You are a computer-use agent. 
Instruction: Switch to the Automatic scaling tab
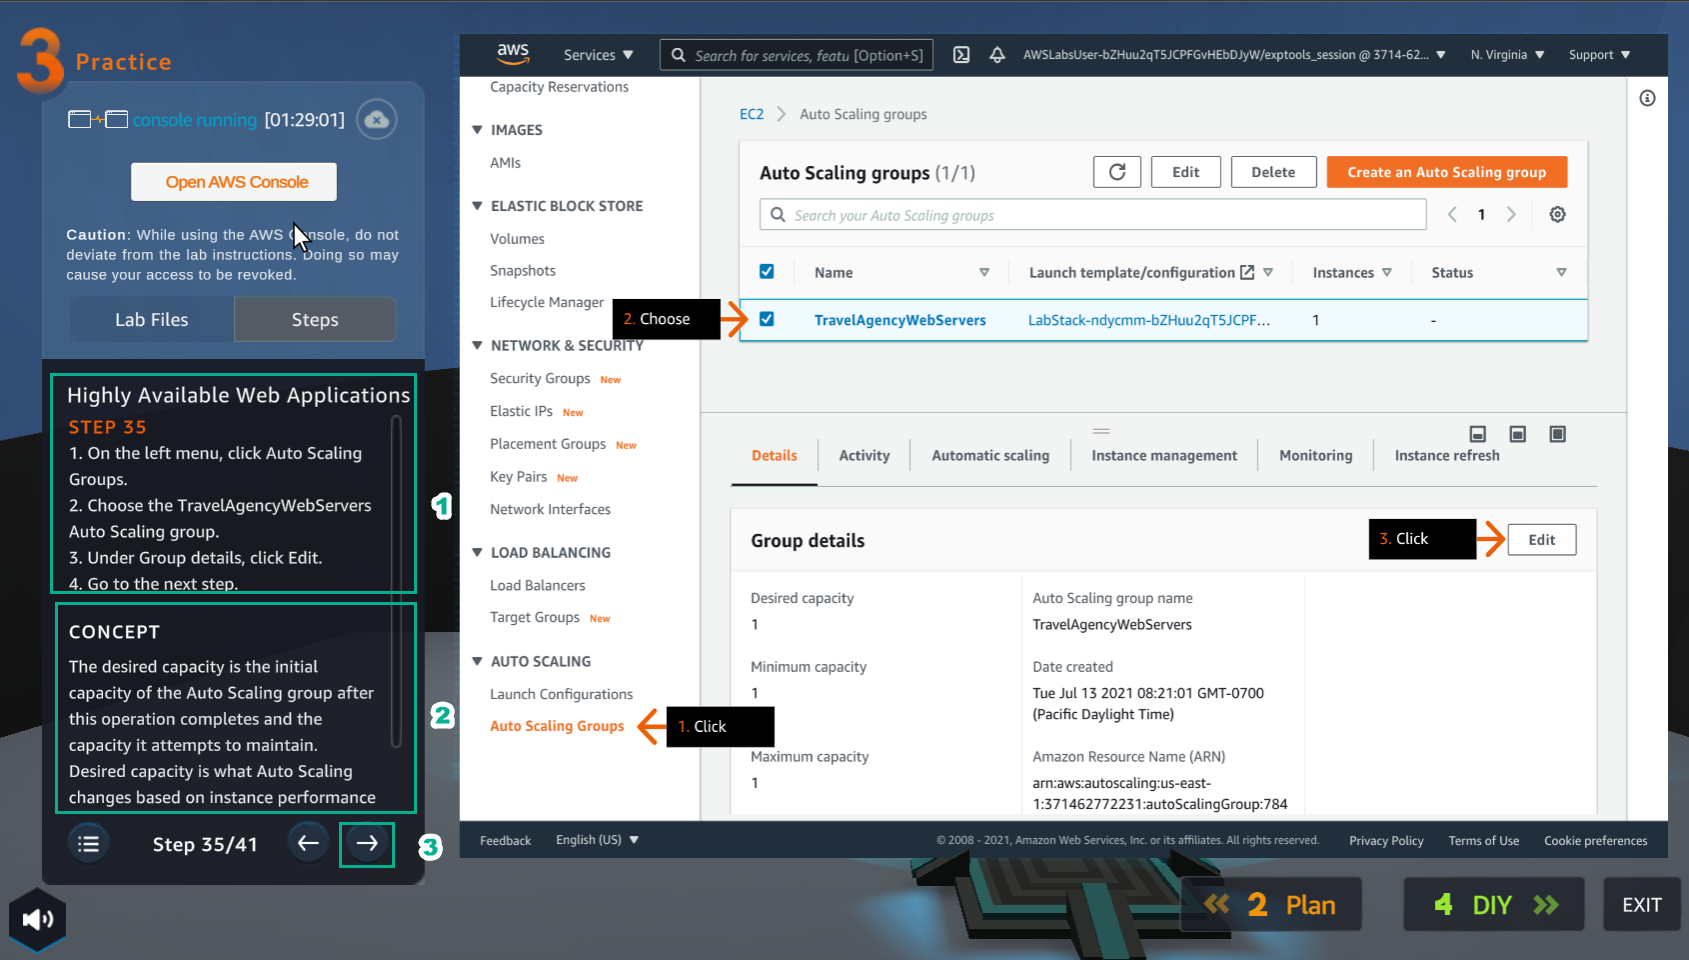990,456
